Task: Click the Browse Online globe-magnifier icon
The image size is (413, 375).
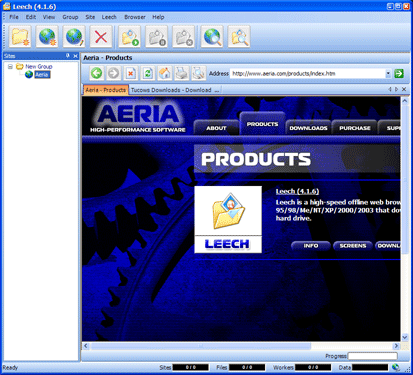Action: pos(212,37)
